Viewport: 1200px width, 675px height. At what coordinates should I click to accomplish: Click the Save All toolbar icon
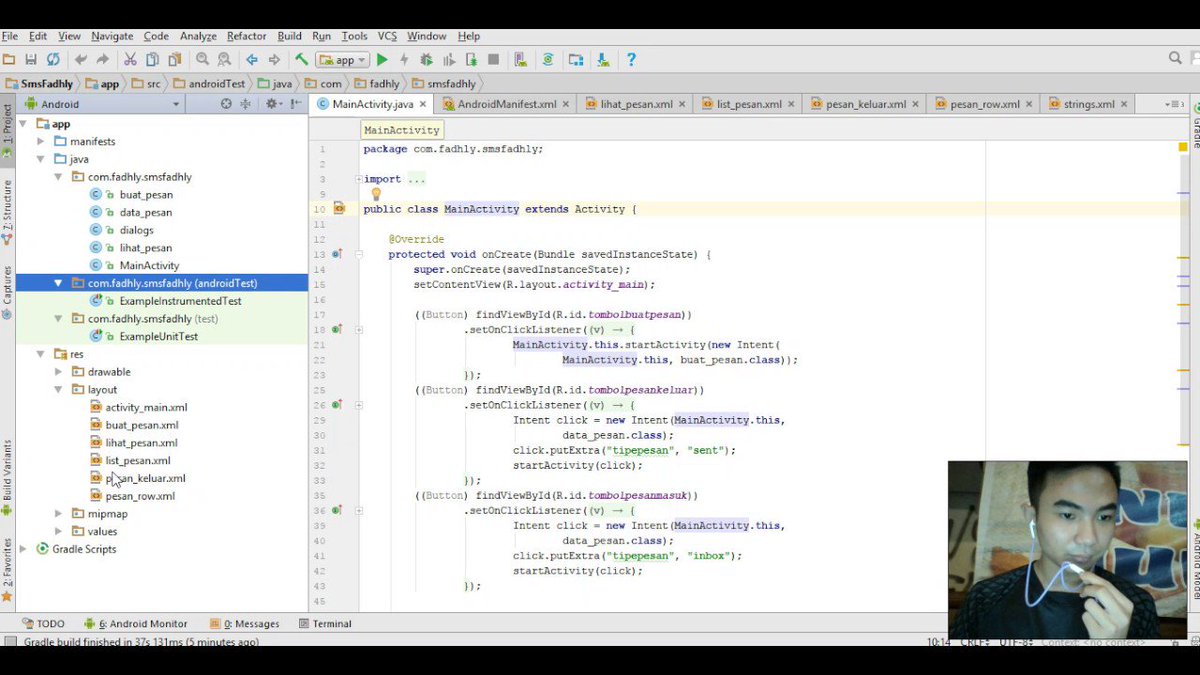coord(31,60)
